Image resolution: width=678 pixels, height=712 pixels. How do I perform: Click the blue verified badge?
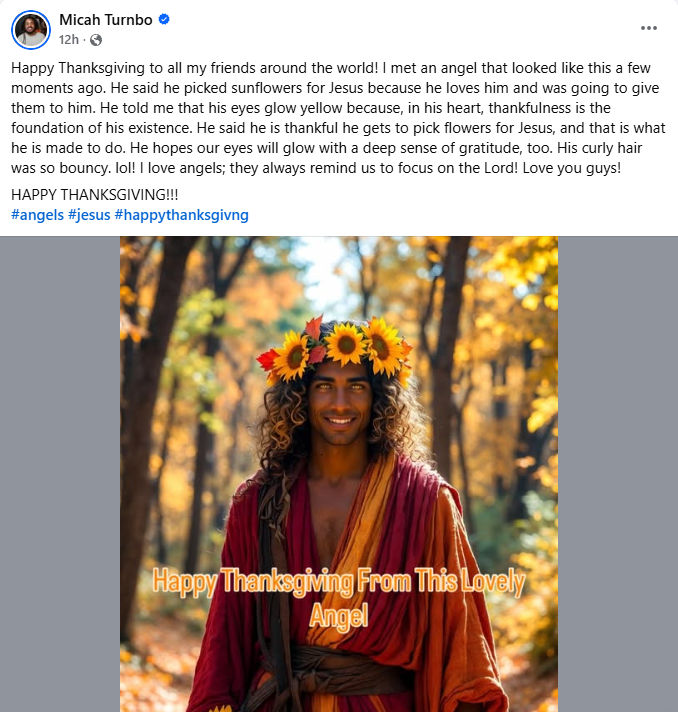coord(164,19)
